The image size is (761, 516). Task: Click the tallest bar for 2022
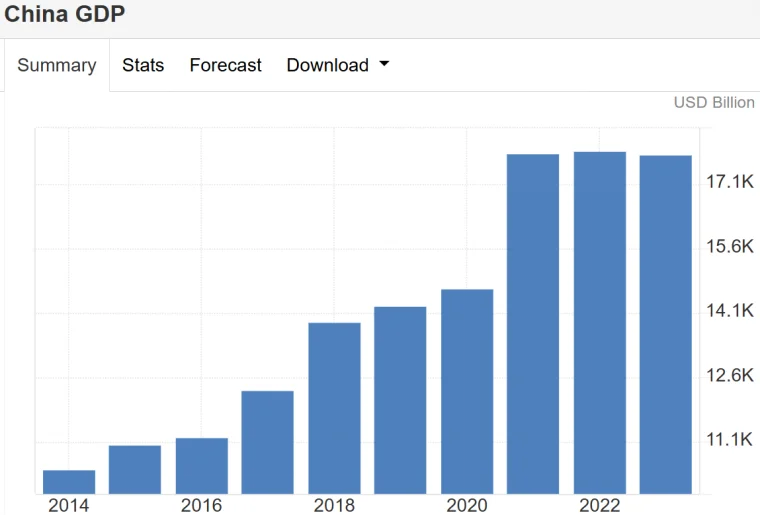point(599,322)
